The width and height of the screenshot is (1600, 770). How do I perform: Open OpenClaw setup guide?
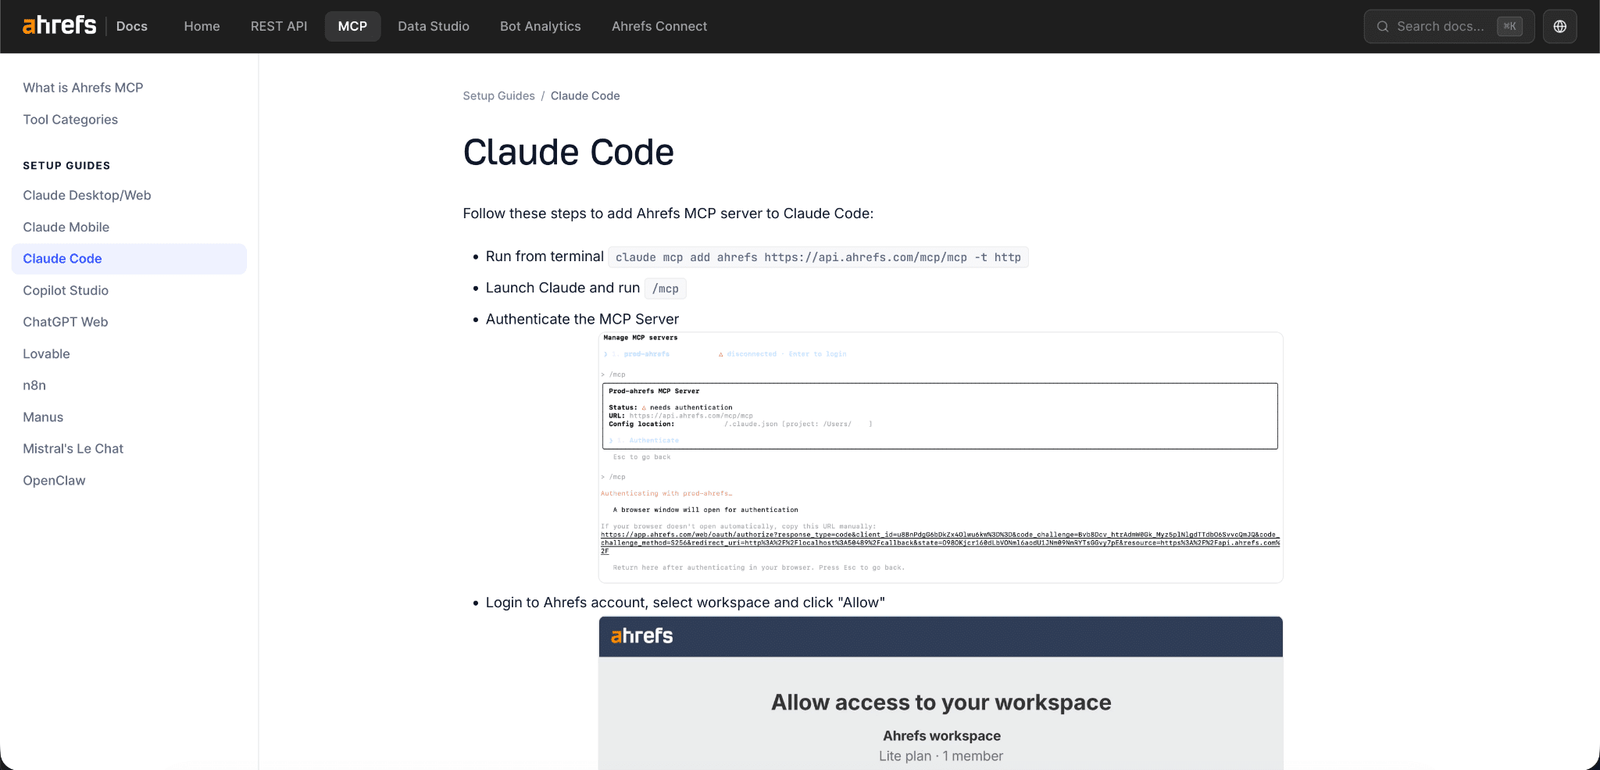point(54,481)
